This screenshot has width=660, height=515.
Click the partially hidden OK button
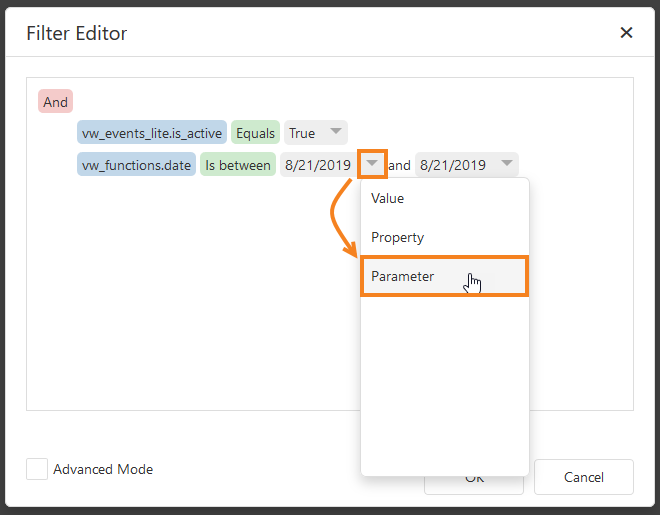click(474, 485)
